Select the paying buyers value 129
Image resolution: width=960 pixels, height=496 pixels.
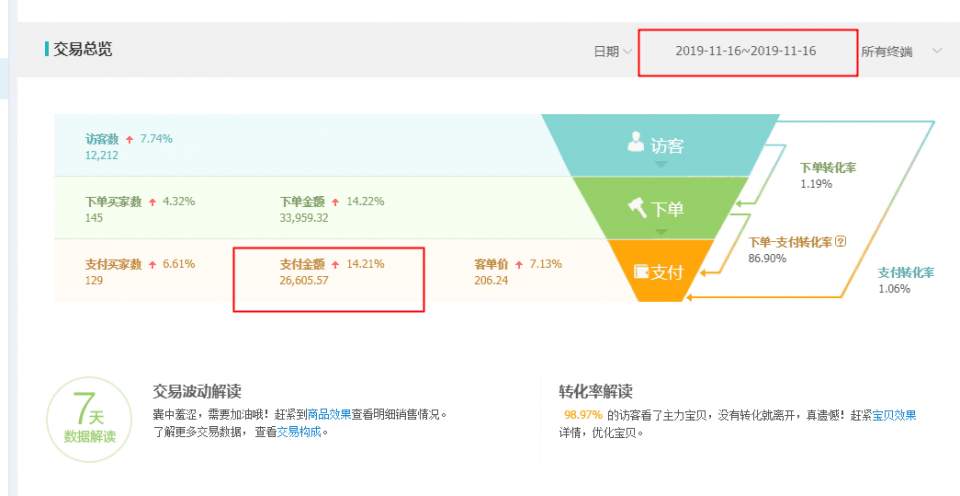click(94, 281)
